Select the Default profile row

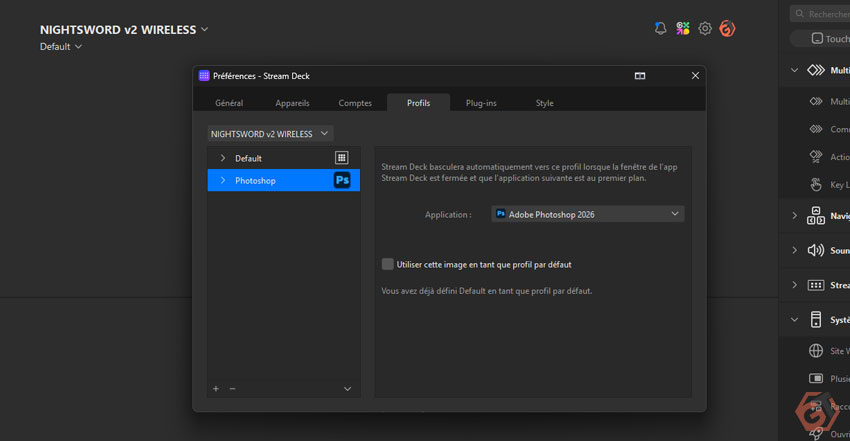tap(284, 158)
